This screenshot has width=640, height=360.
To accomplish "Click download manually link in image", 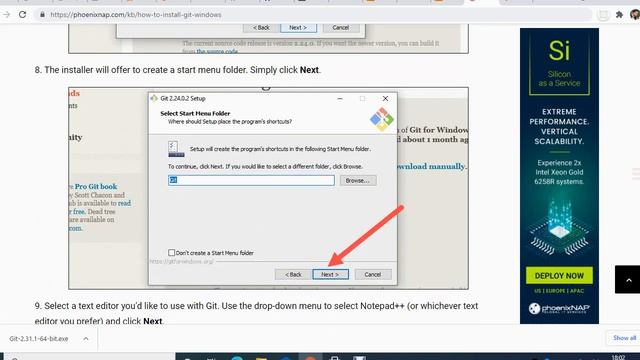I will 431,166.
